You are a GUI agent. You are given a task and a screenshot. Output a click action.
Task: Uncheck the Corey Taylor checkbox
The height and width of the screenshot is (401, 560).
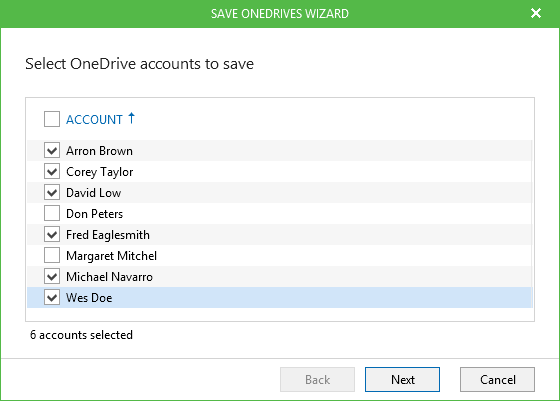(x=52, y=171)
